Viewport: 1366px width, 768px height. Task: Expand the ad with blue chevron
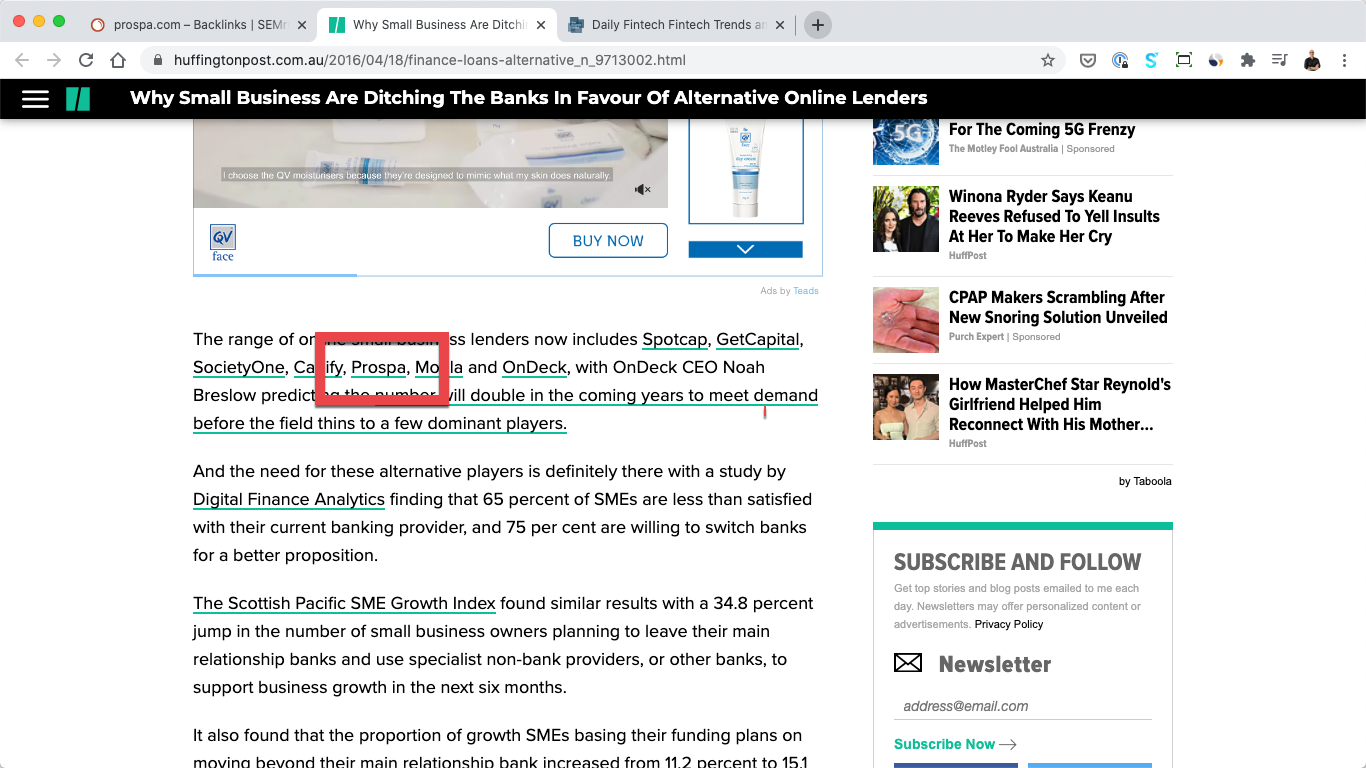tap(745, 249)
